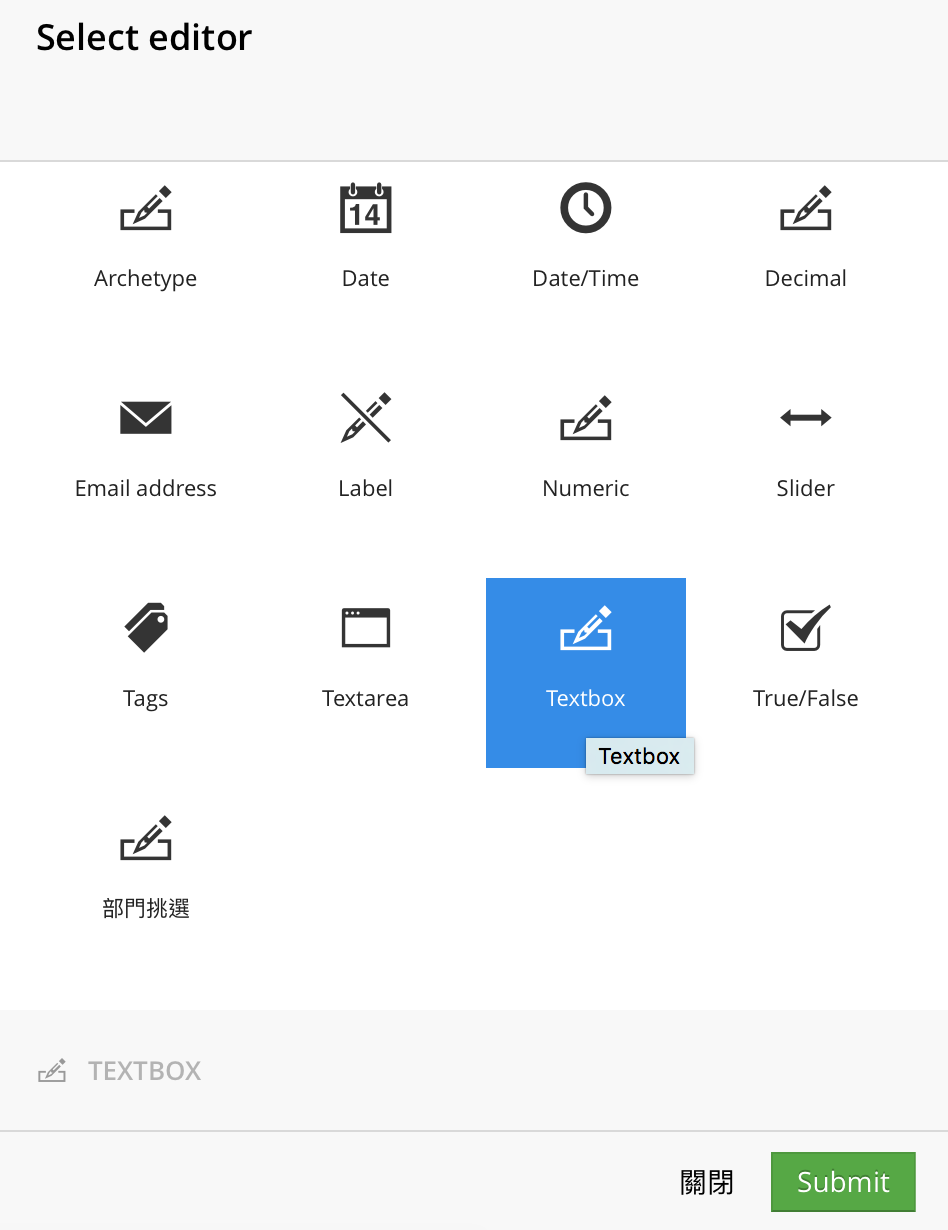Click the True/False label text
This screenshot has height=1230, width=948.
tap(806, 699)
